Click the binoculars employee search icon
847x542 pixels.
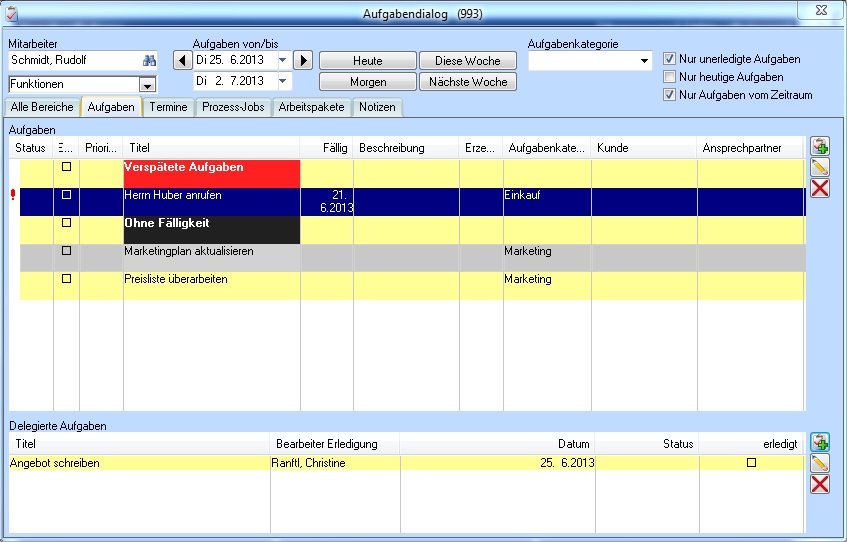coord(150,60)
